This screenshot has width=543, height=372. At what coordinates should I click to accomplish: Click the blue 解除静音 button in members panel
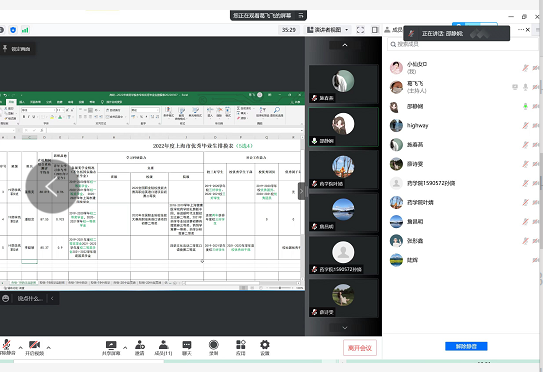point(466,346)
